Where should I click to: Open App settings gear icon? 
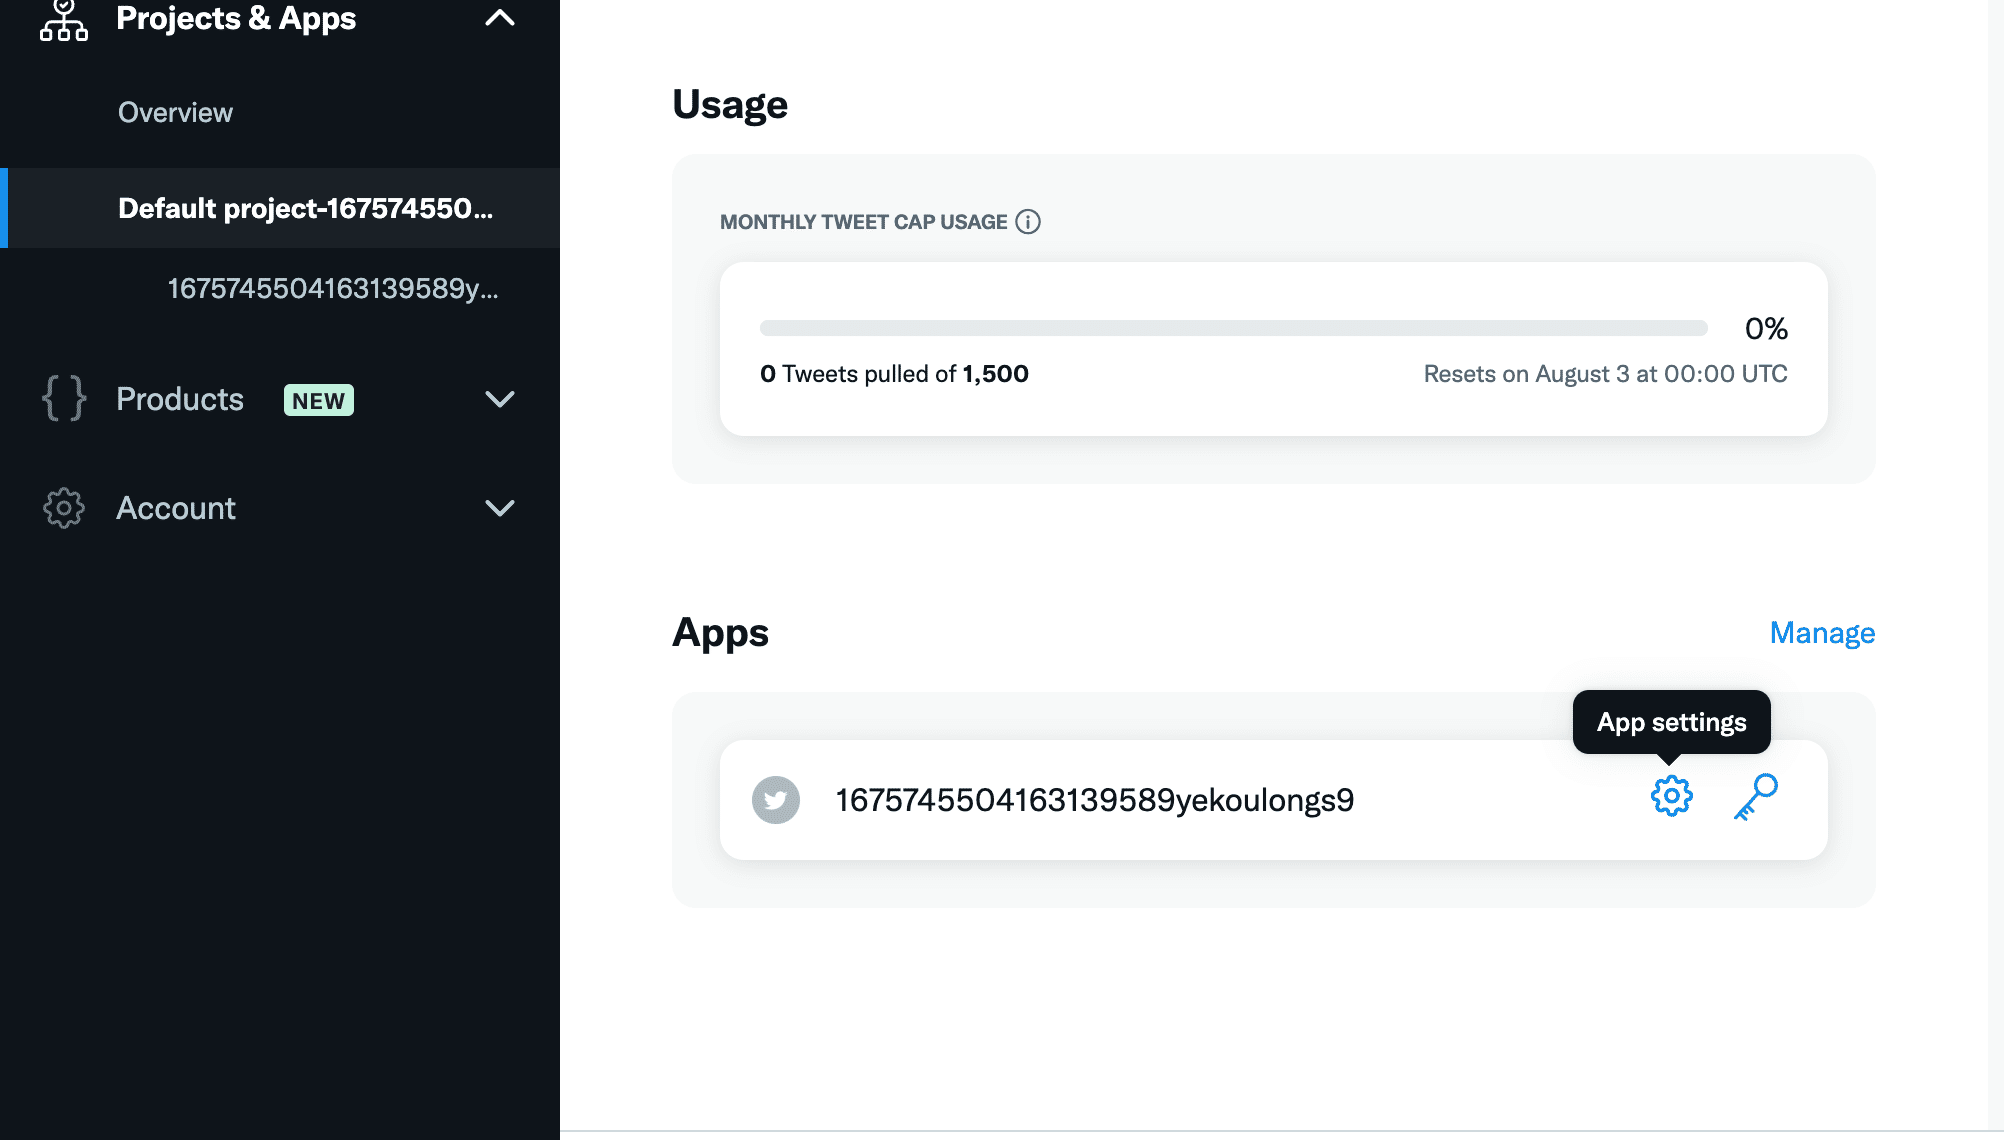1671,797
